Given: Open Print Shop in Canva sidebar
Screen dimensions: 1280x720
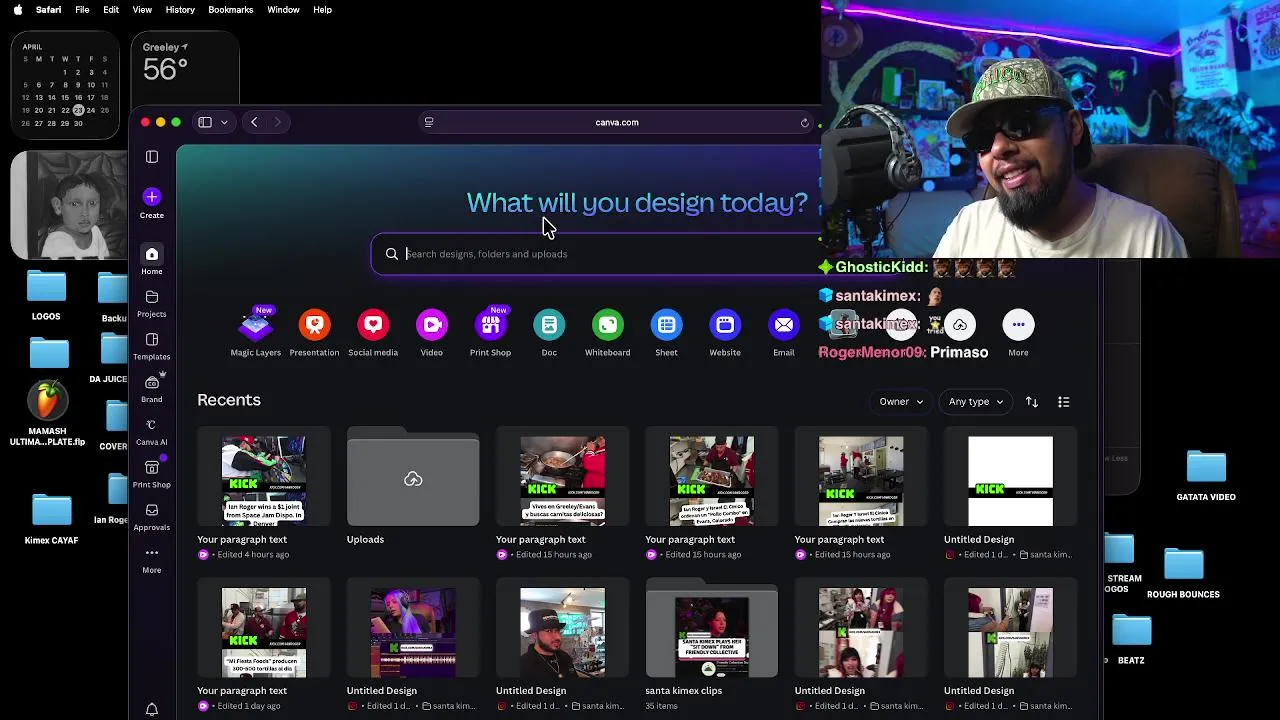Looking at the screenshot, I should click(x=152, y=474).
